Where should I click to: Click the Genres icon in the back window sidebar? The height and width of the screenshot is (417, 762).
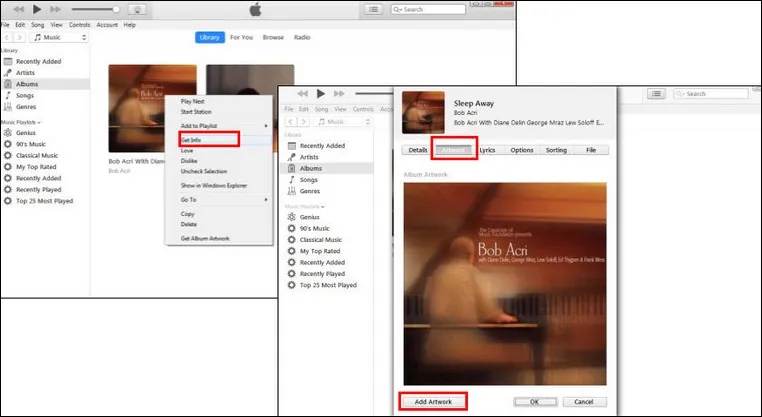pos(8,107)
